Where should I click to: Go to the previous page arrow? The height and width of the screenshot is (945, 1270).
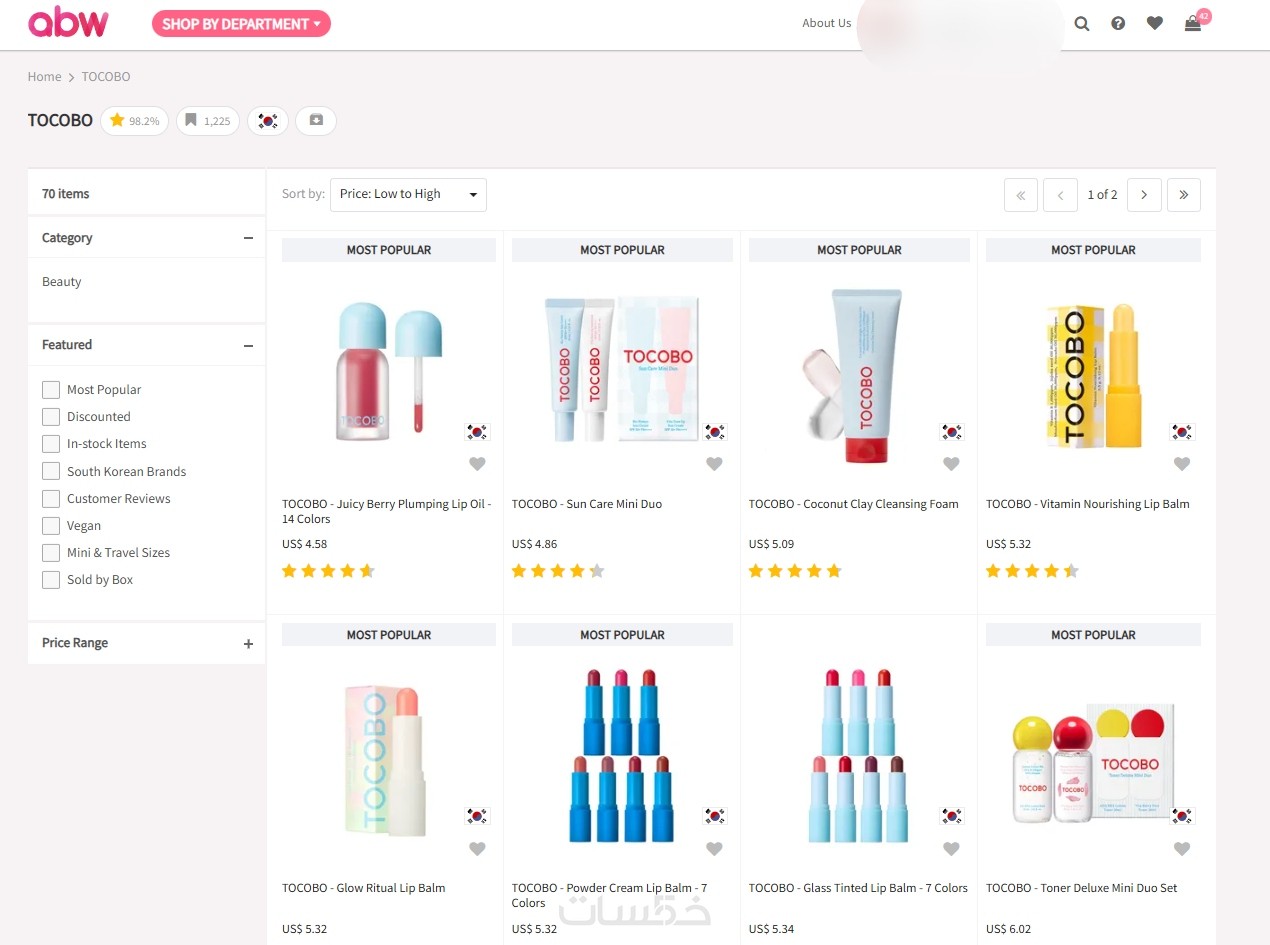tap(1060, 195)
